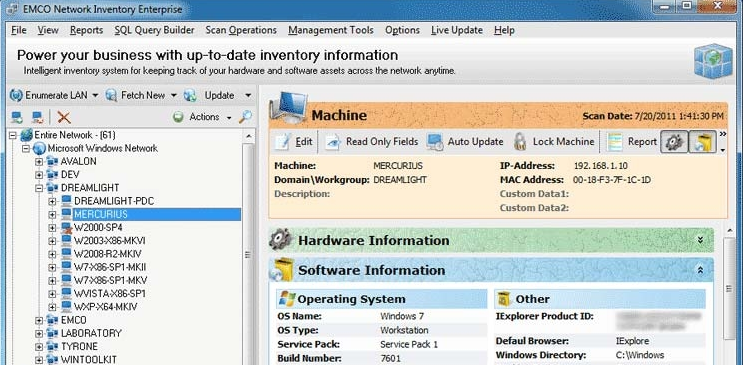The height and width of the screenshot is (365, 743).
Task: Open the Enumerate LAN dropdown arrow
Action: coord(95,95)
